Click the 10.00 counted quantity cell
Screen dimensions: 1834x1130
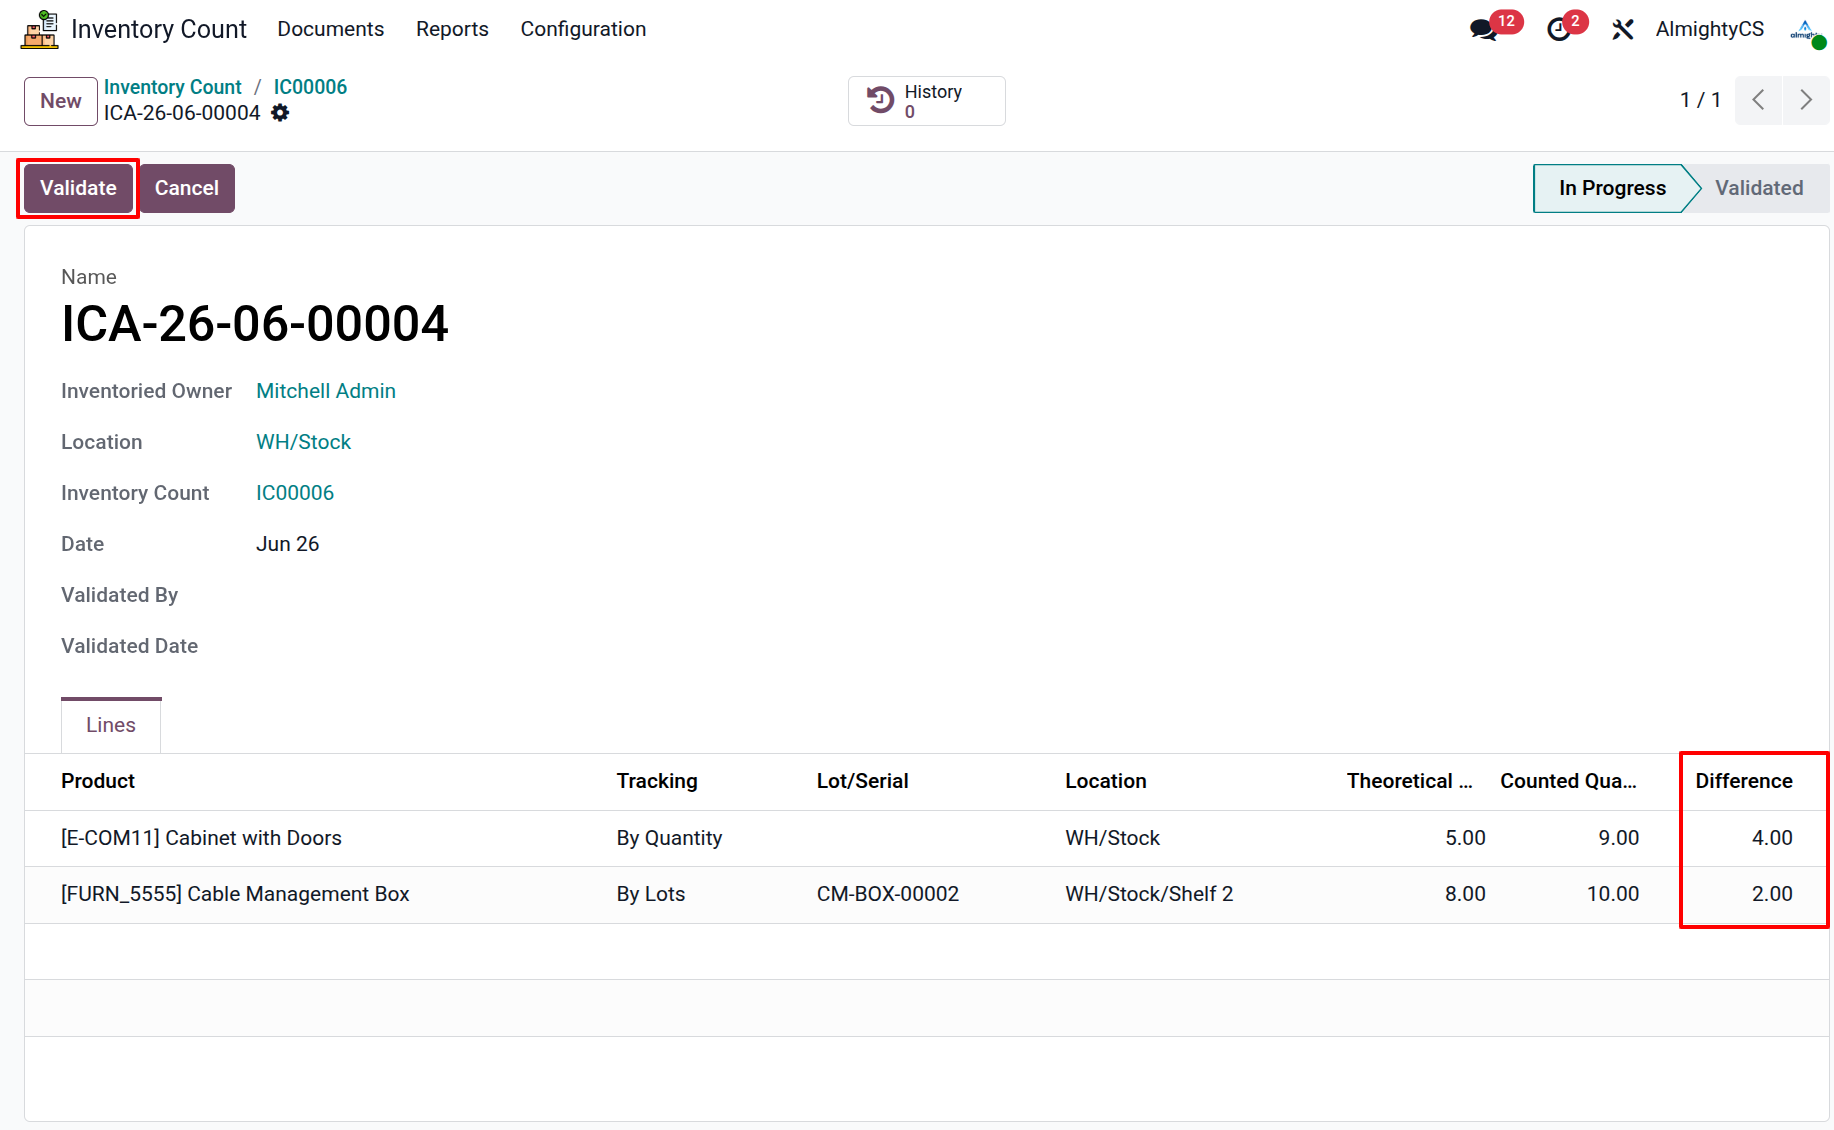1613,894
